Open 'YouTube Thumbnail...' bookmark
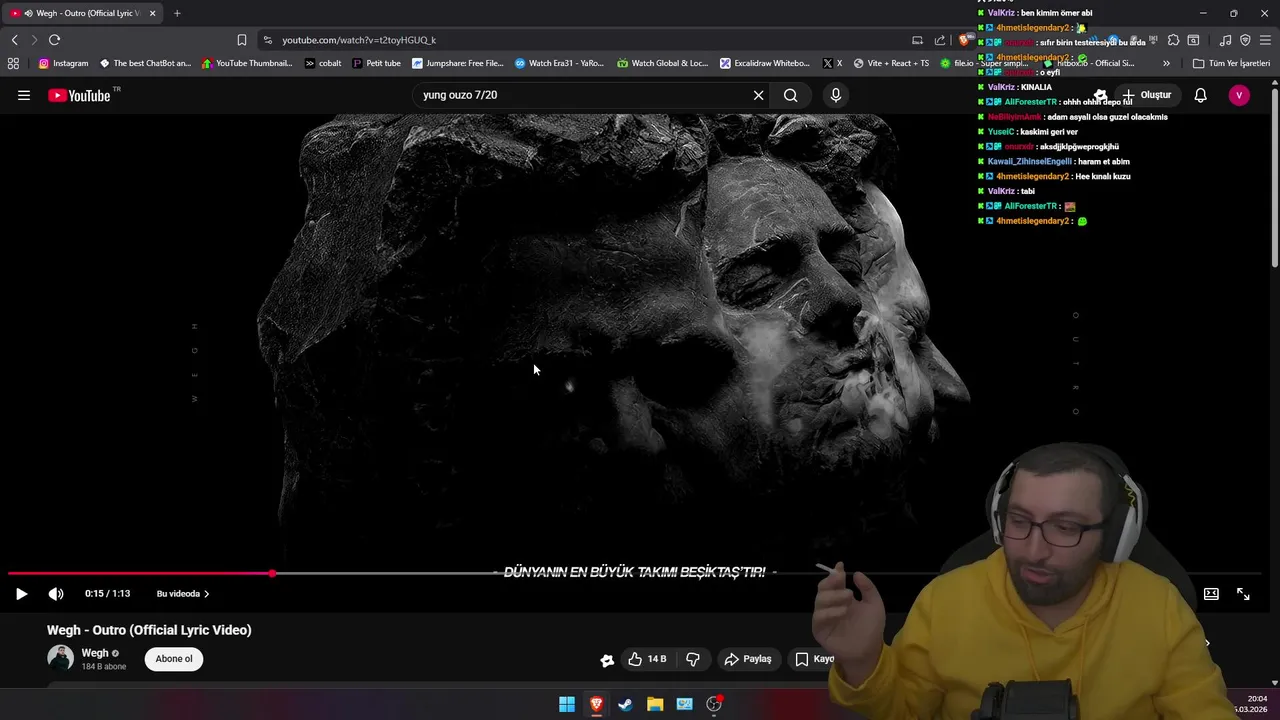Screen dimensions: 1280x720 pos(247,63)
